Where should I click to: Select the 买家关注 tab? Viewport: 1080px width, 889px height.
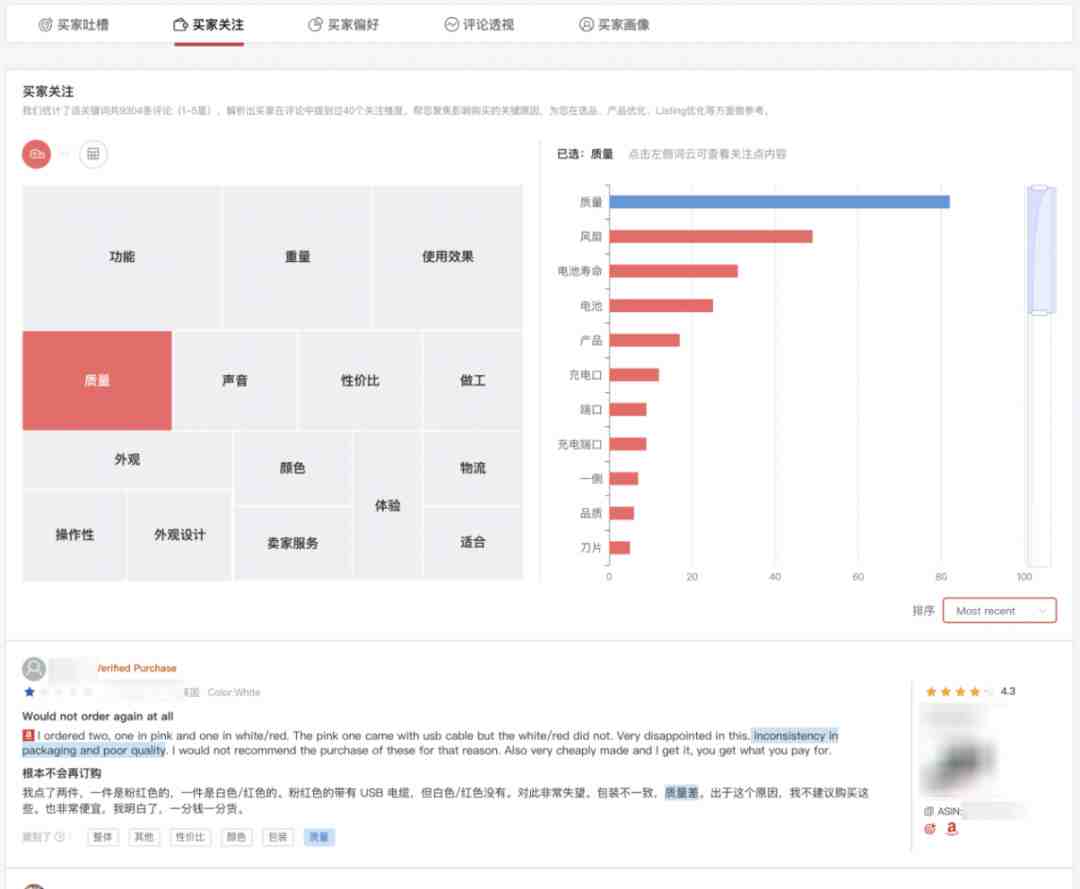(x=209, y=25)
